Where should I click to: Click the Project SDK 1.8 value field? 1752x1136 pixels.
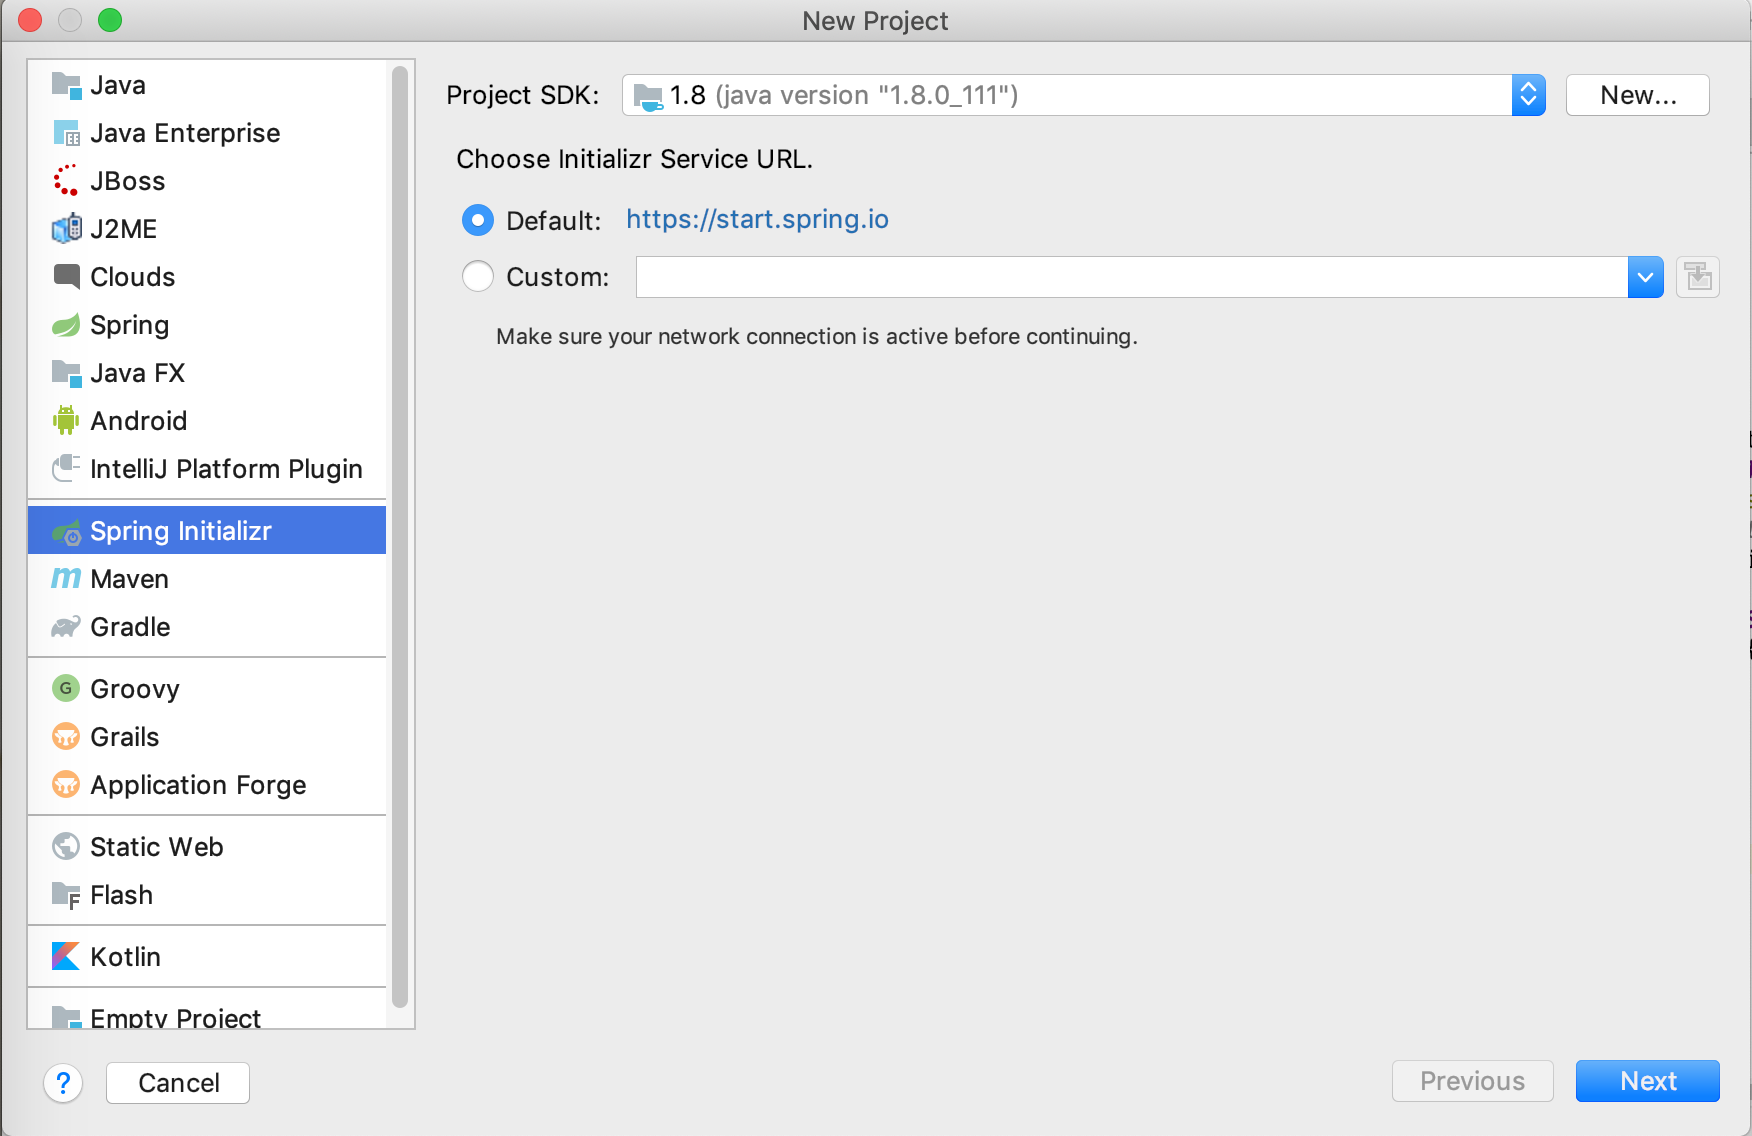(x=1067, y=95)
